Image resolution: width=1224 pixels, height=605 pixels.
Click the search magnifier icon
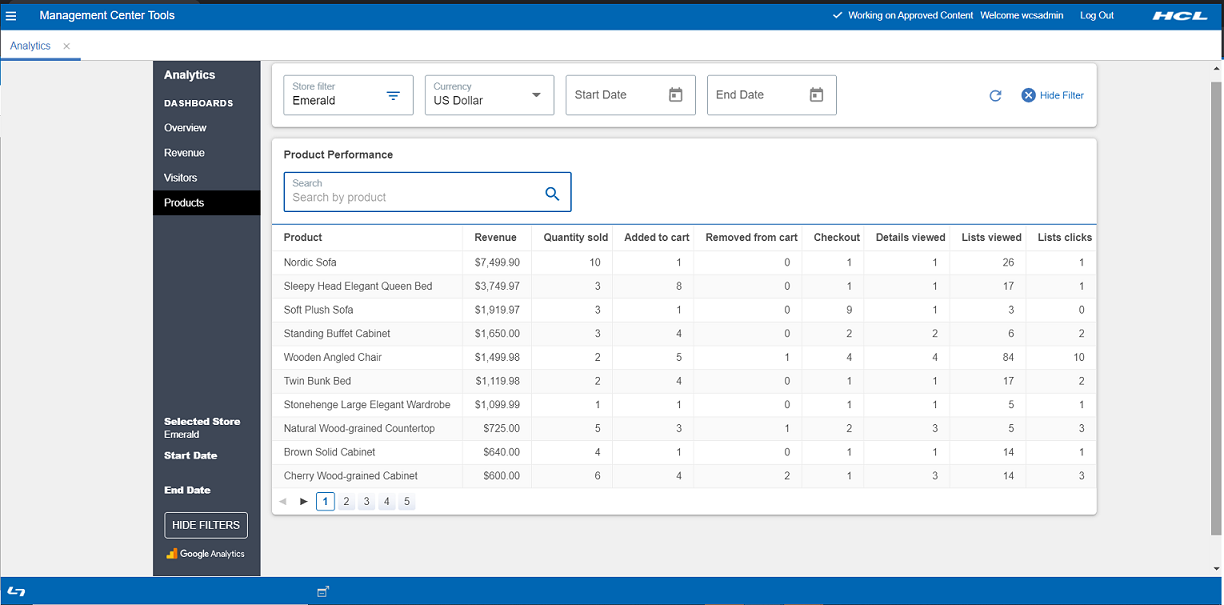point(552,194)
